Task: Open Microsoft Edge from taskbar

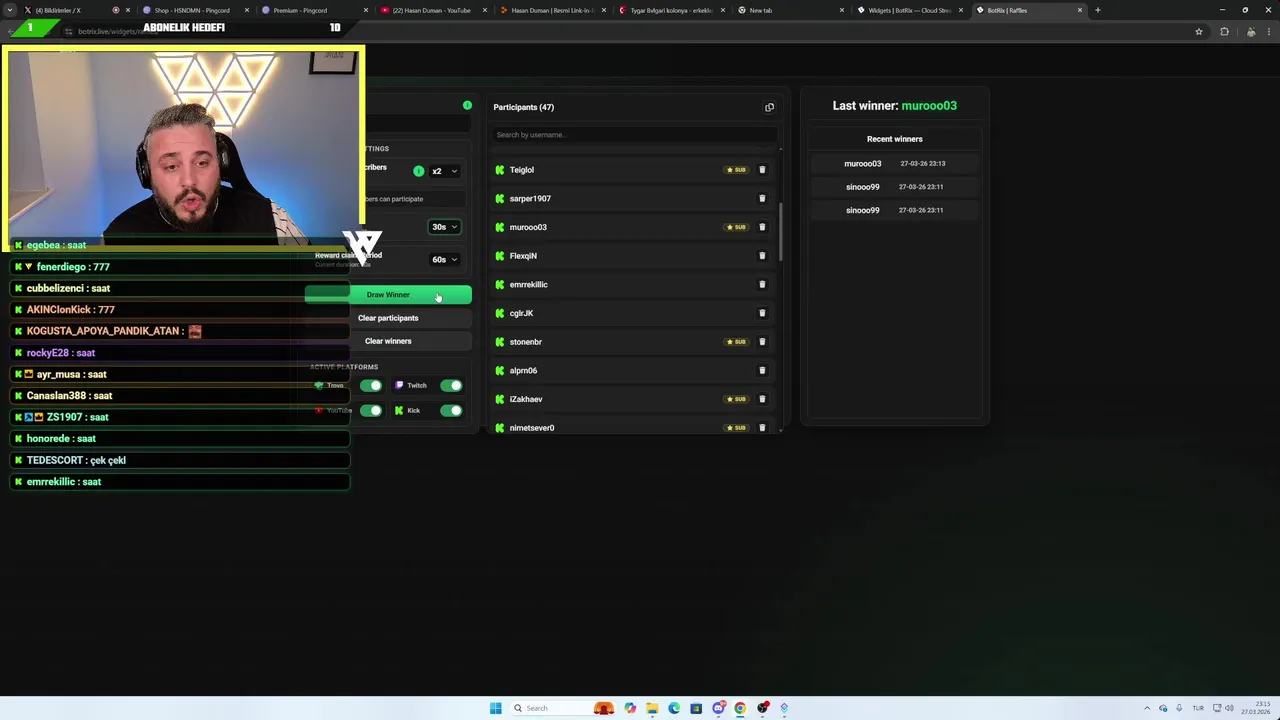Action: coord(674,708)
